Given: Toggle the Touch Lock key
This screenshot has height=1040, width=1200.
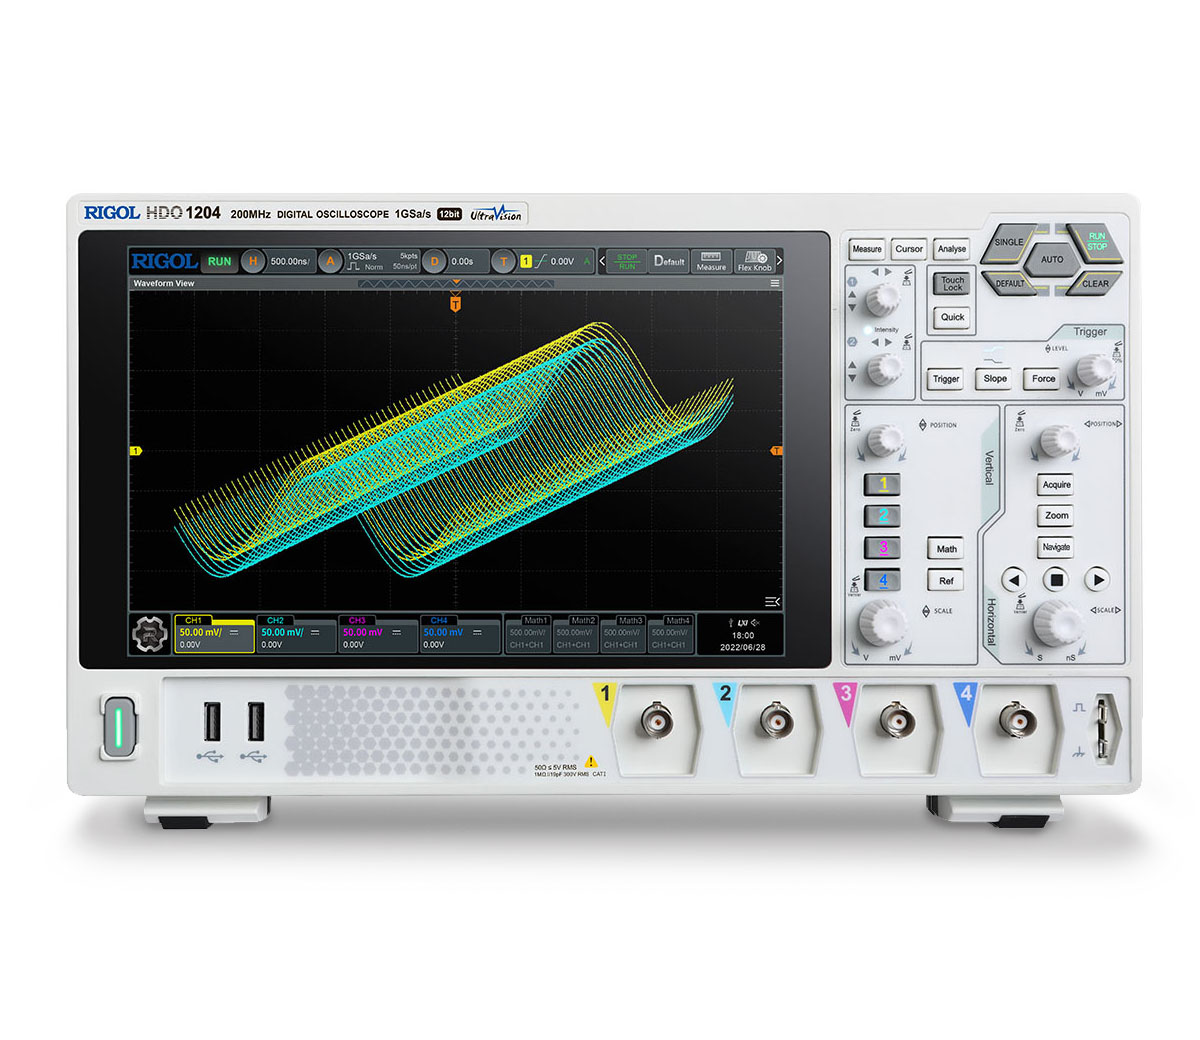Looking at the screenshot, I should [953, 284].
